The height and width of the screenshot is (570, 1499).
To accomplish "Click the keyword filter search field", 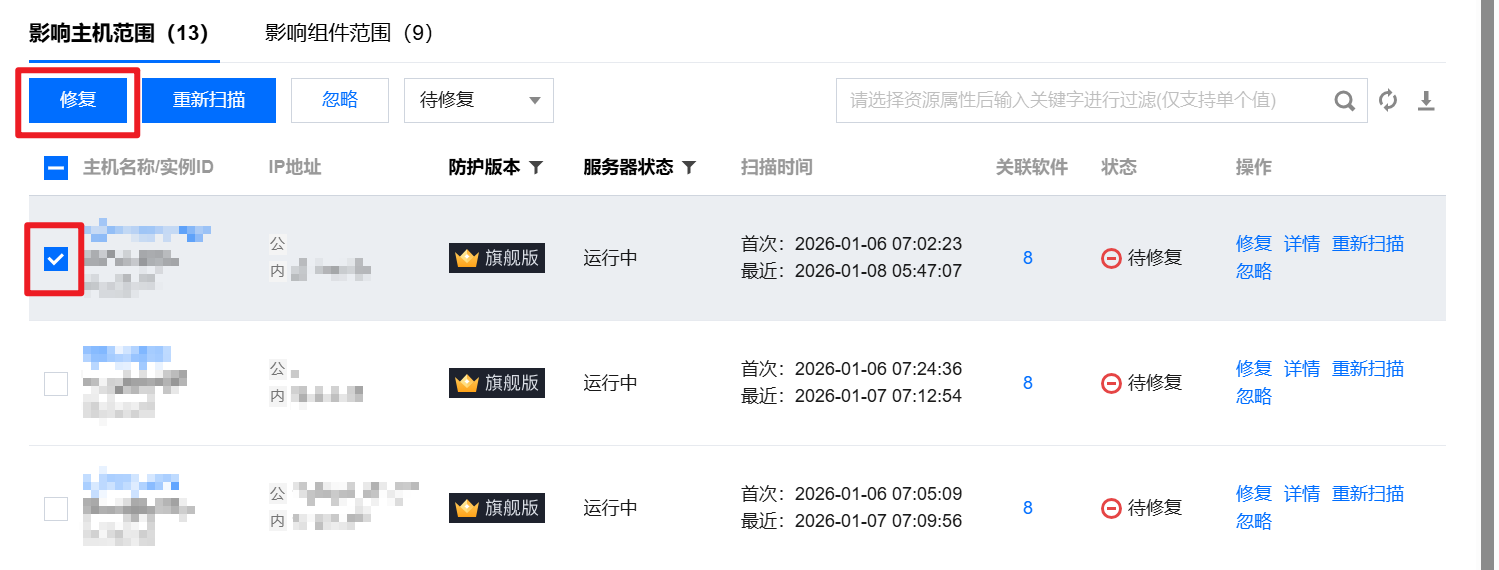I will (1080, 101).
